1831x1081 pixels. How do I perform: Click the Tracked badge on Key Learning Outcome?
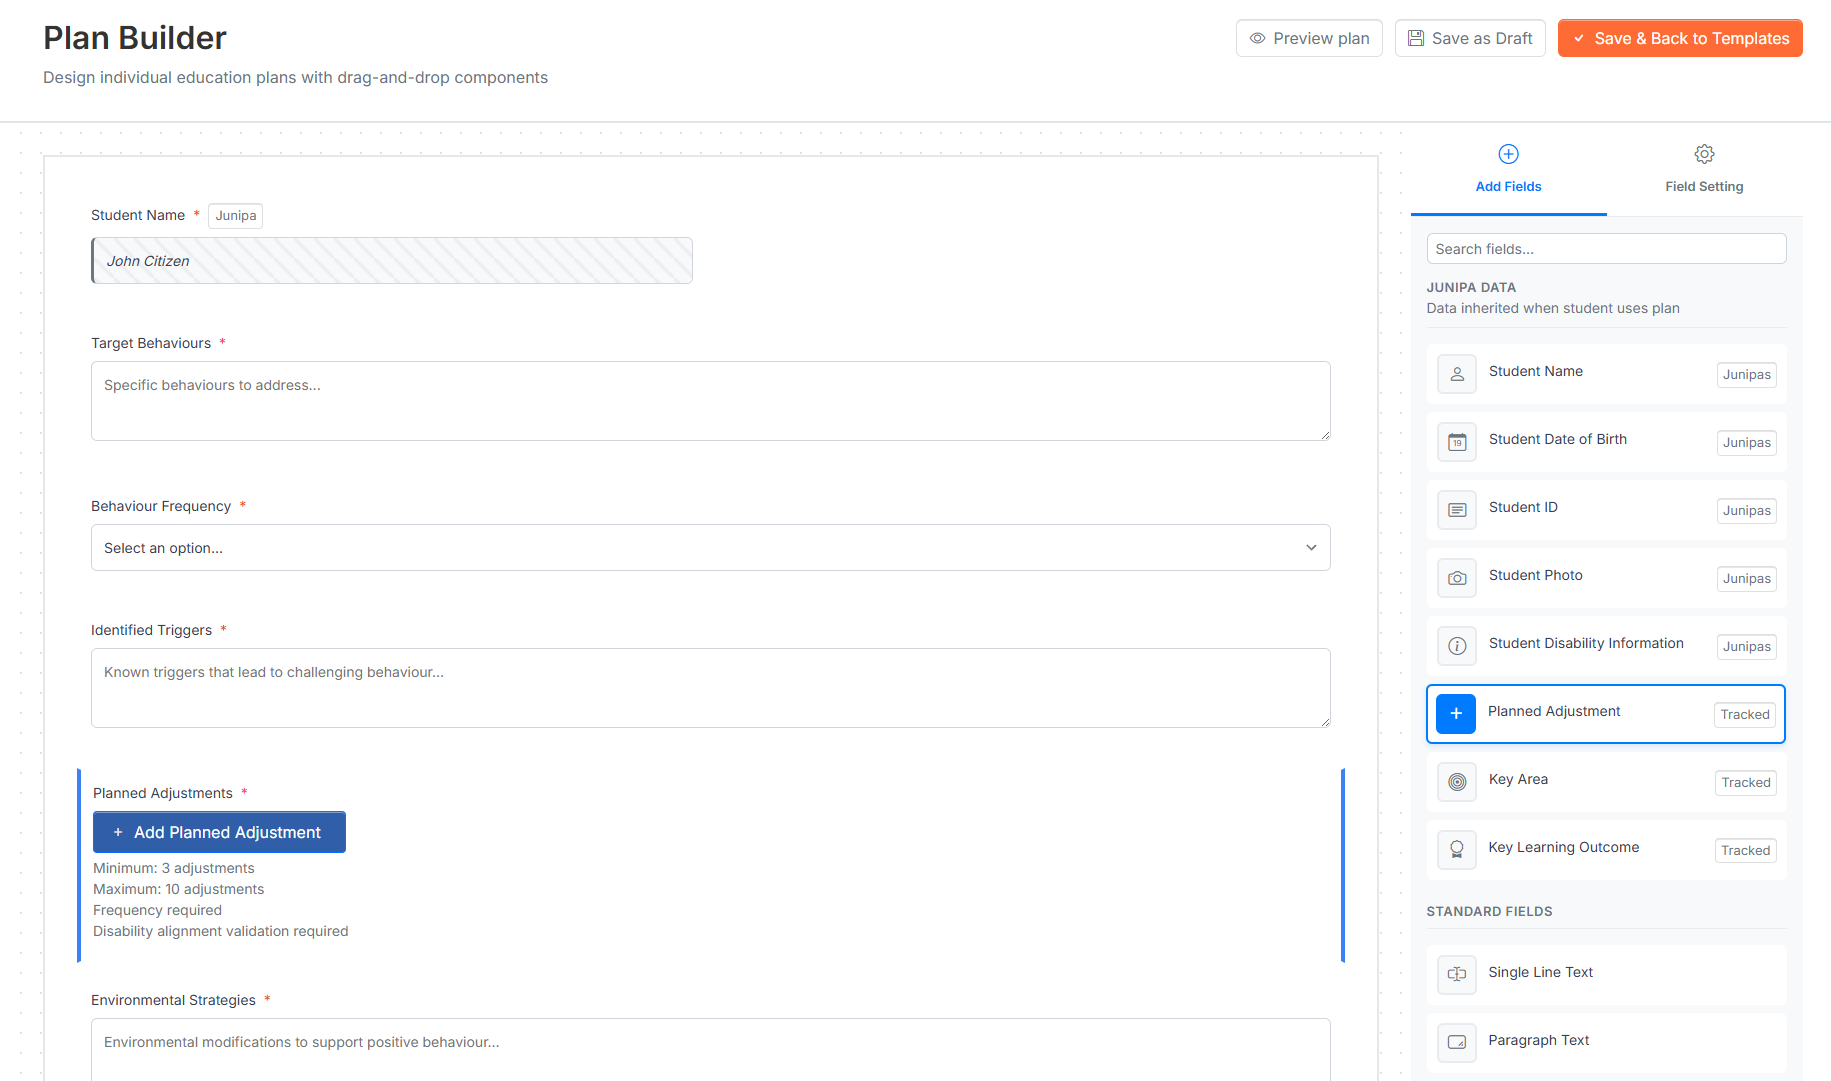click(1745, 850)
